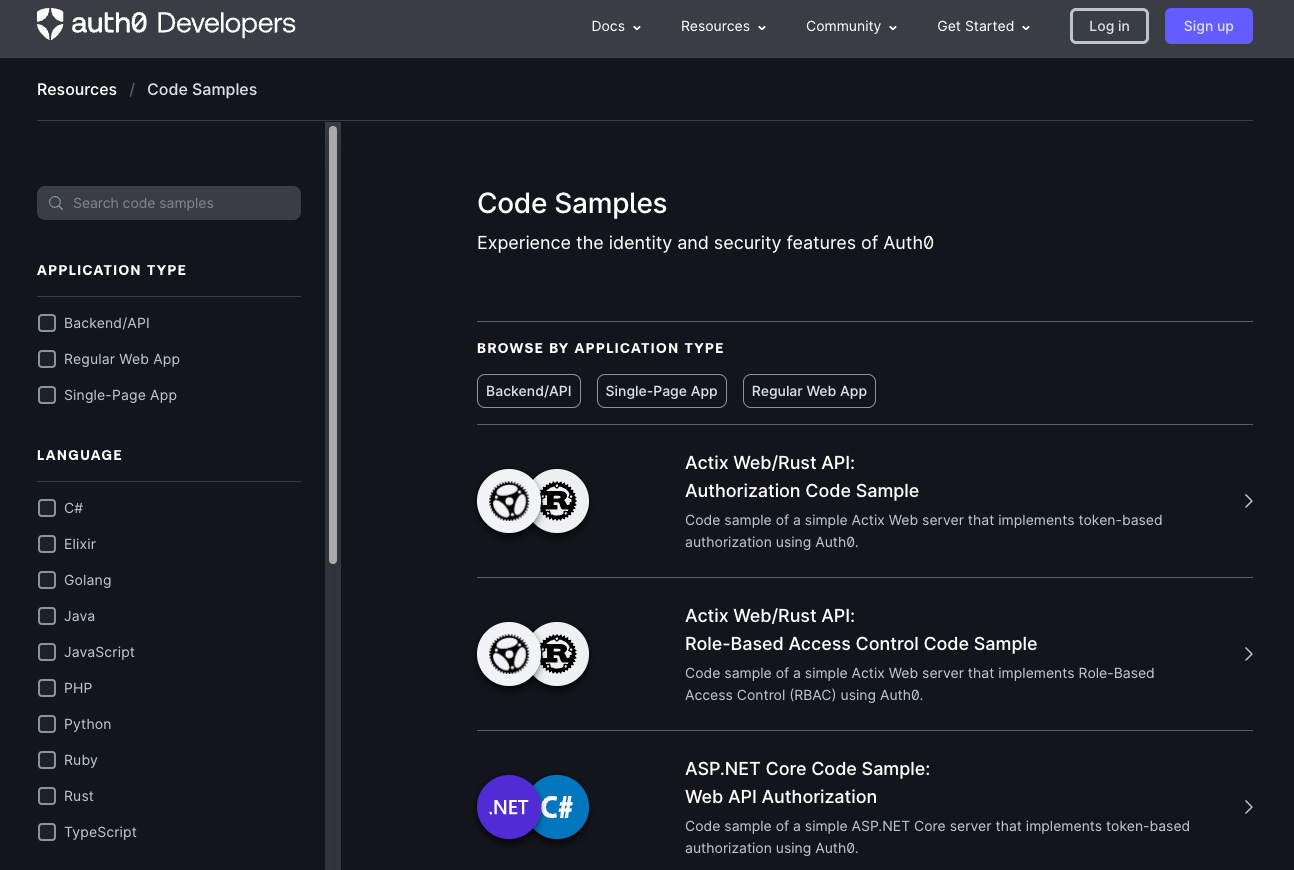
Task: Click Code Samples breadcrumb link
Action: pos(202,90)
